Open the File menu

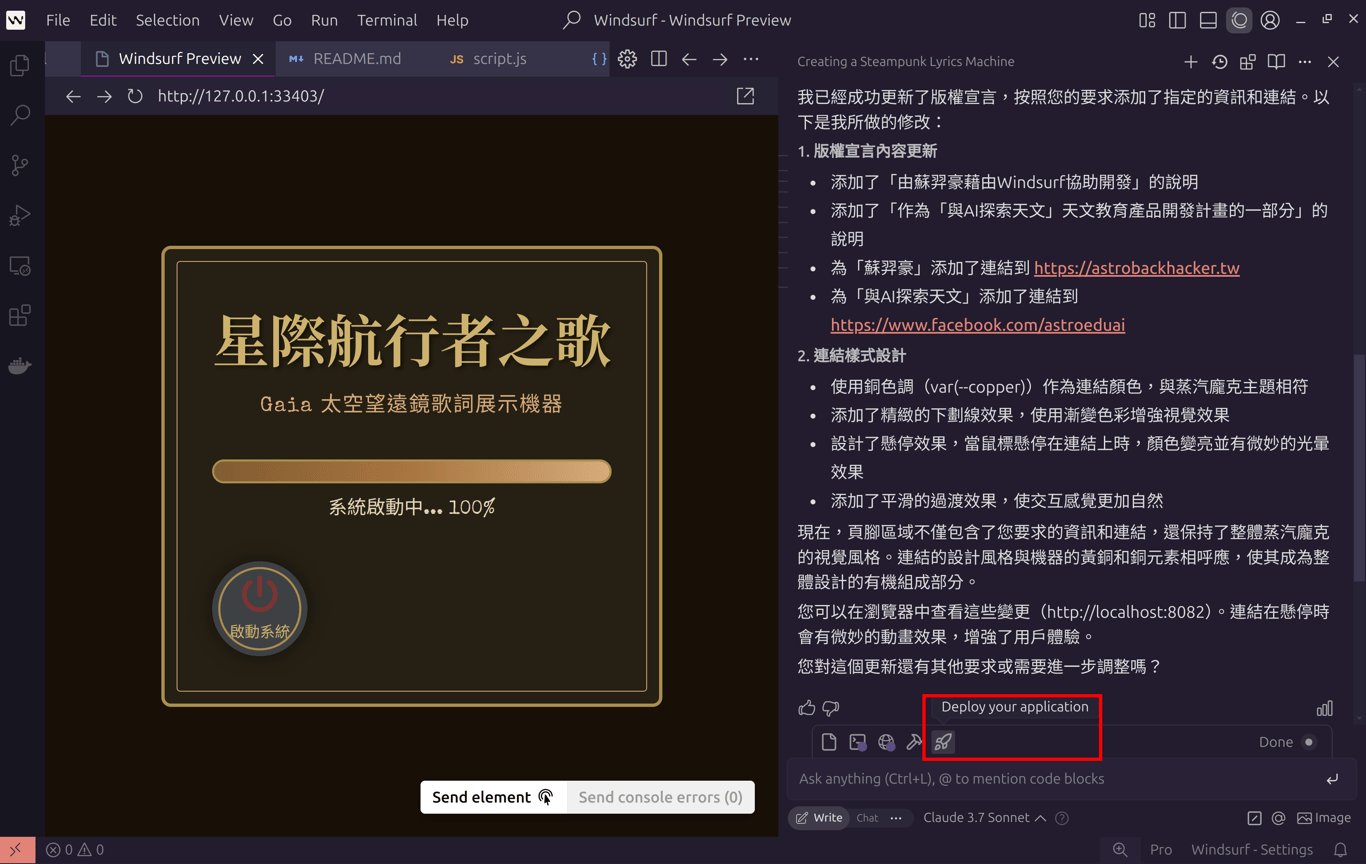pos(58,20)
